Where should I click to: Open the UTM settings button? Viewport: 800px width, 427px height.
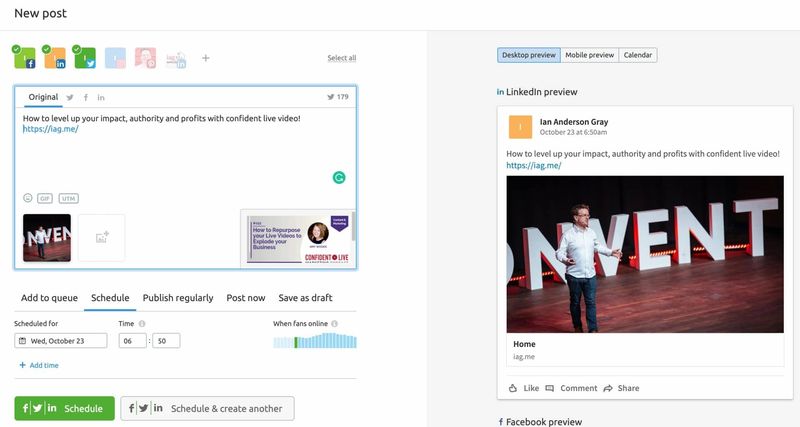[x=68, y=198]
